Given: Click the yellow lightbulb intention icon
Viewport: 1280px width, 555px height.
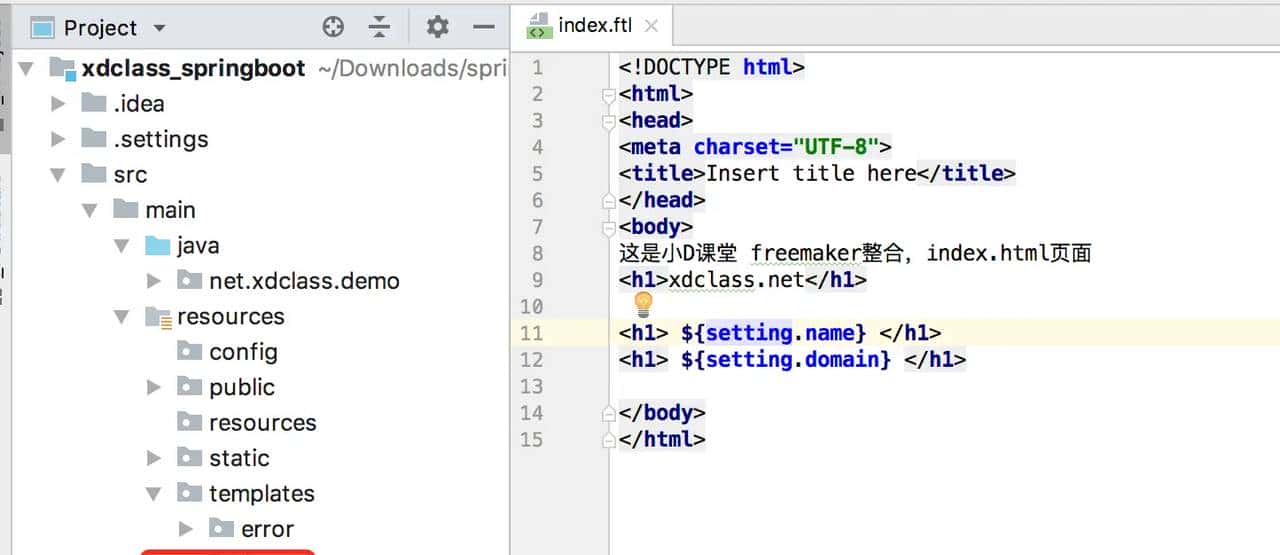Looking at the screenshot, I should click(642, 304).
